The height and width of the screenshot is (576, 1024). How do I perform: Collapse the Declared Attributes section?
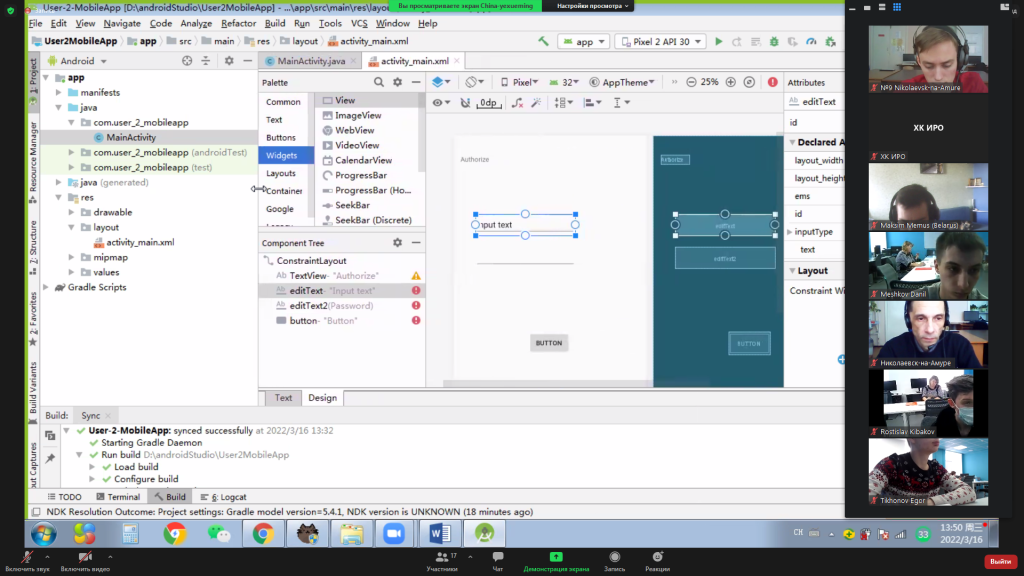pyautogui.click(x=792, y=142)
